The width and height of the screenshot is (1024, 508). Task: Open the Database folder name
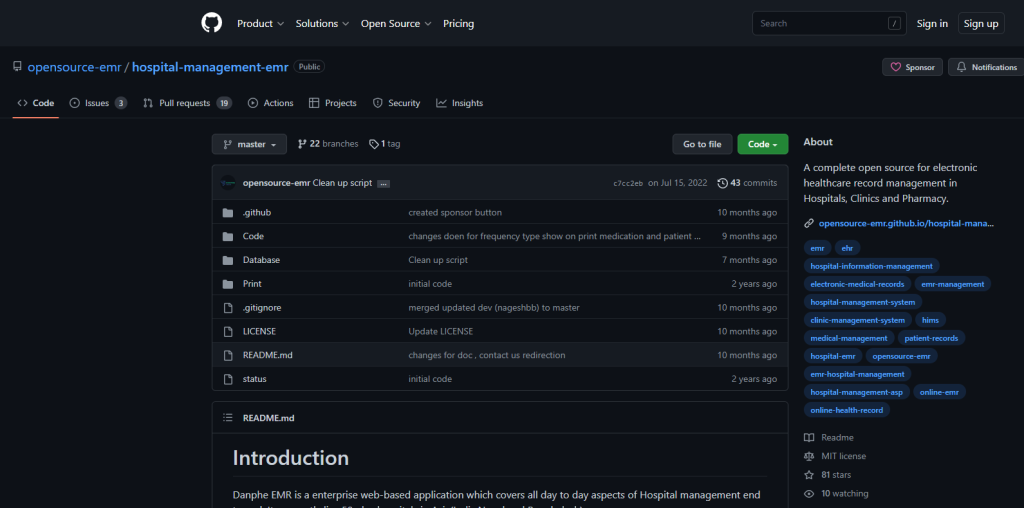point(261,260)
